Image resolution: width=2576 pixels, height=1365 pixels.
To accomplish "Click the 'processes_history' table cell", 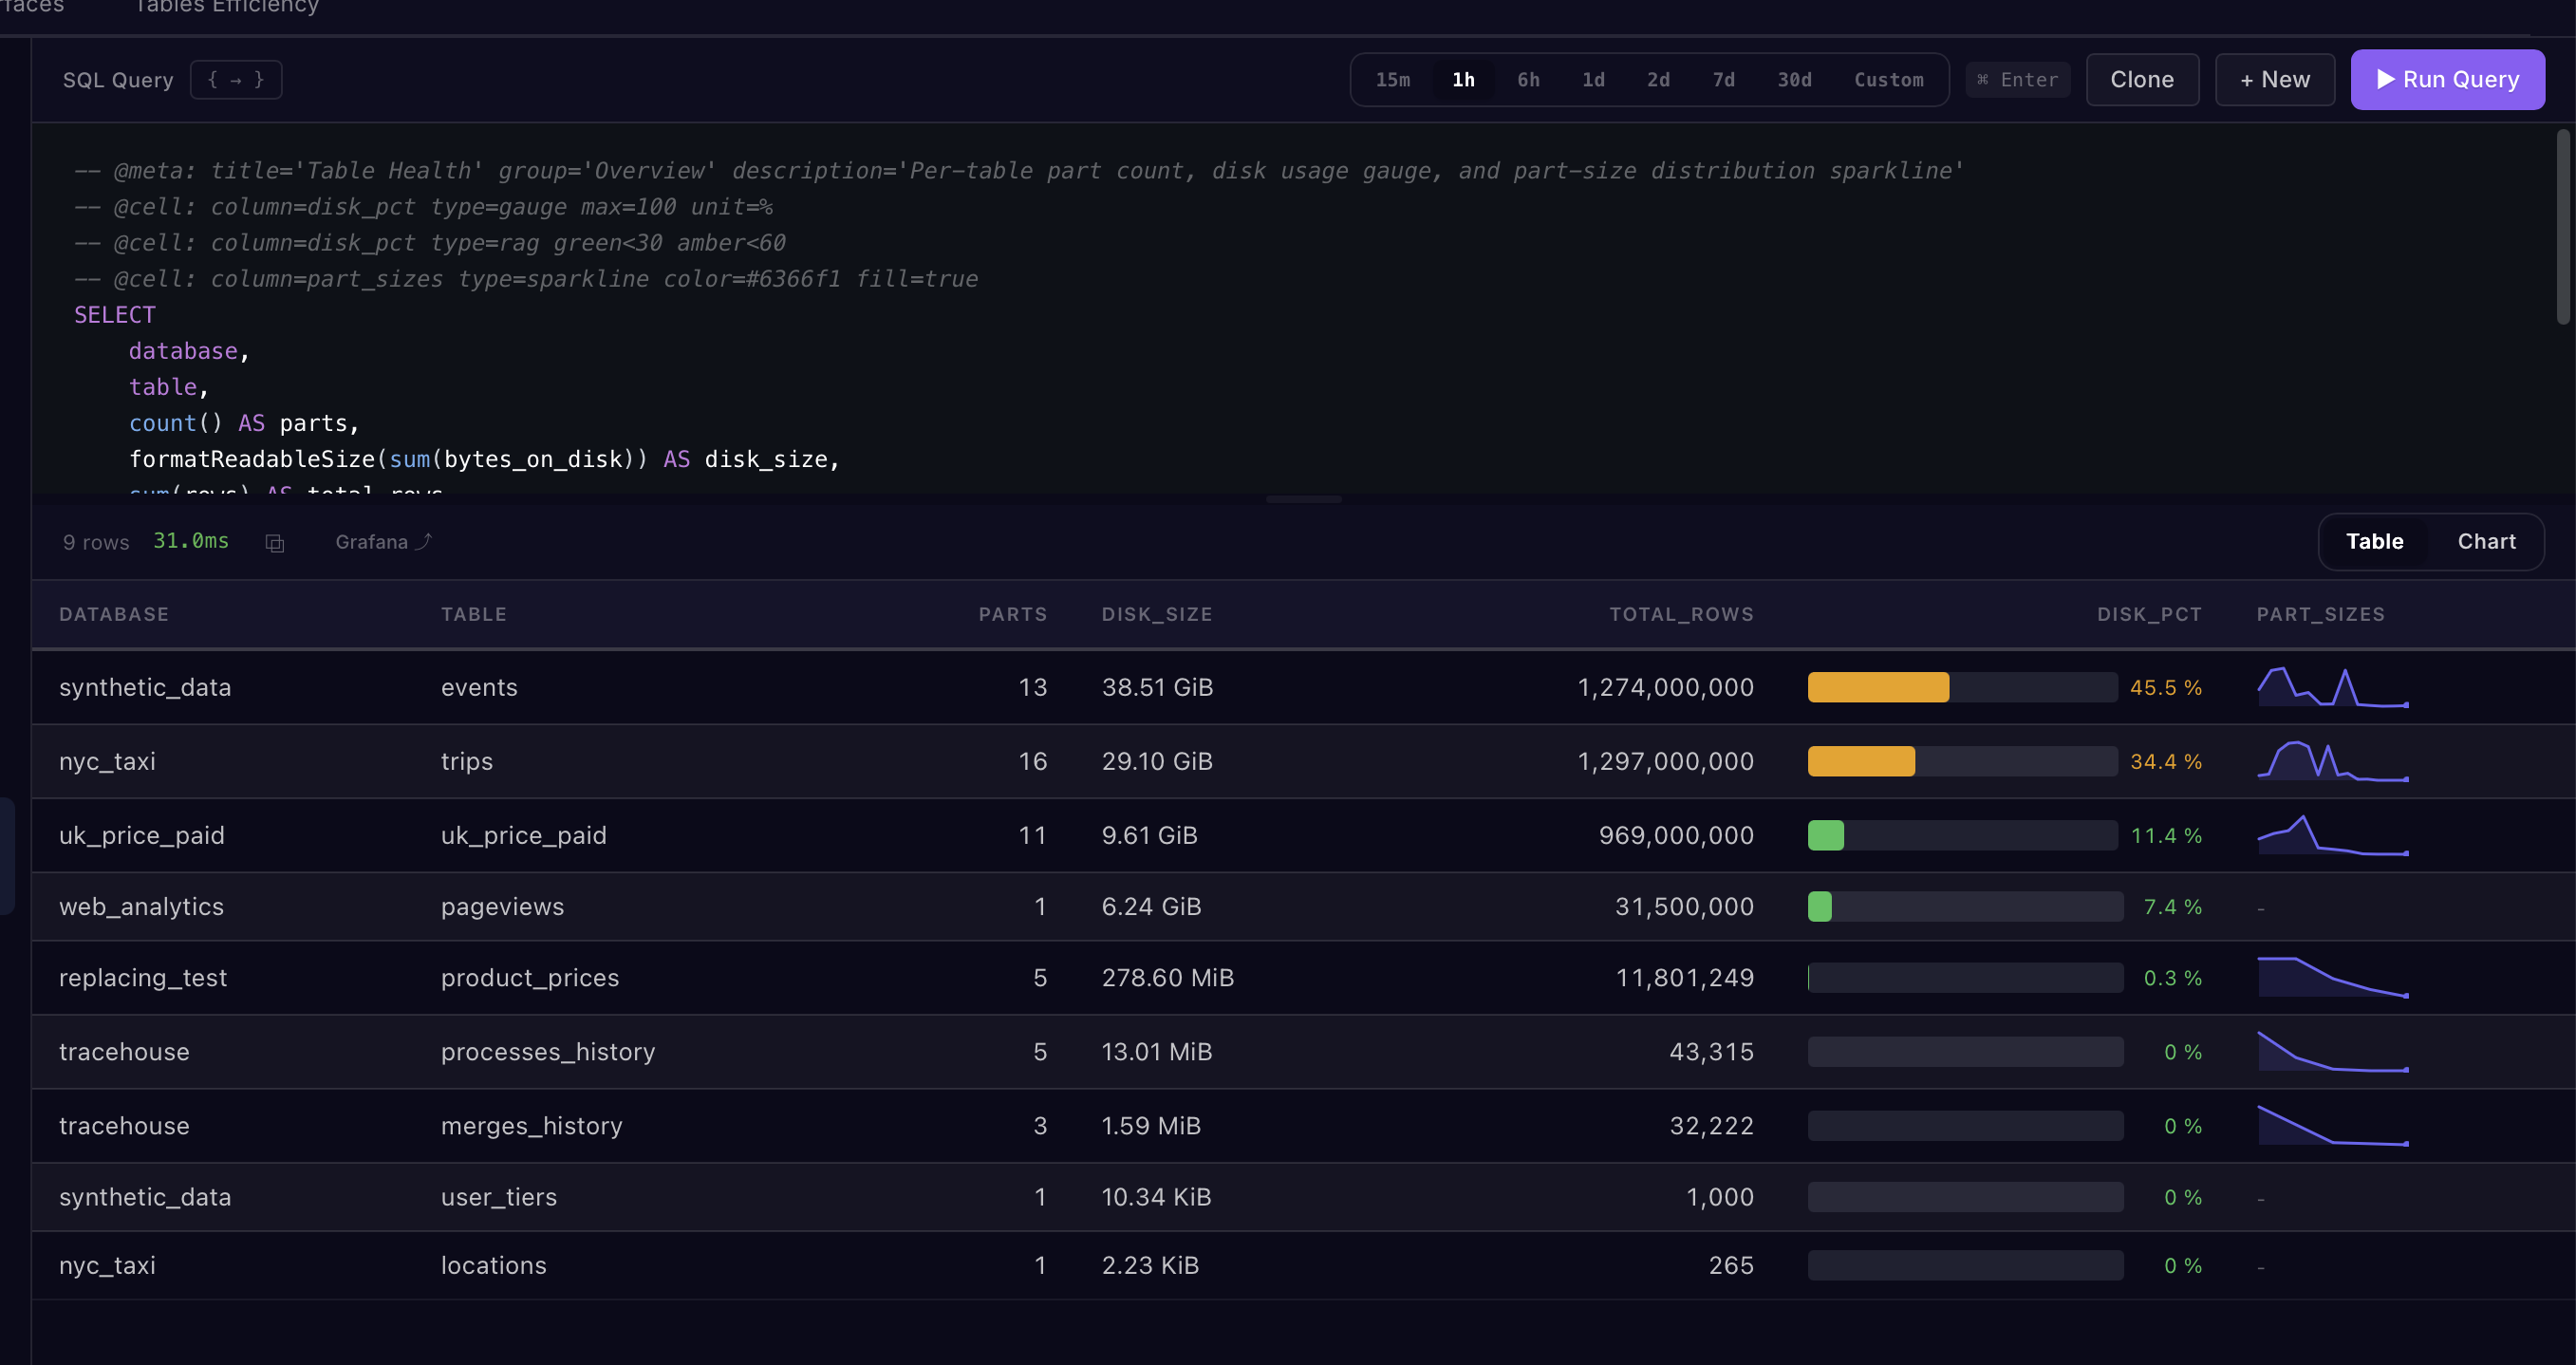I will pyautogui.click(x=548, y=1052).
